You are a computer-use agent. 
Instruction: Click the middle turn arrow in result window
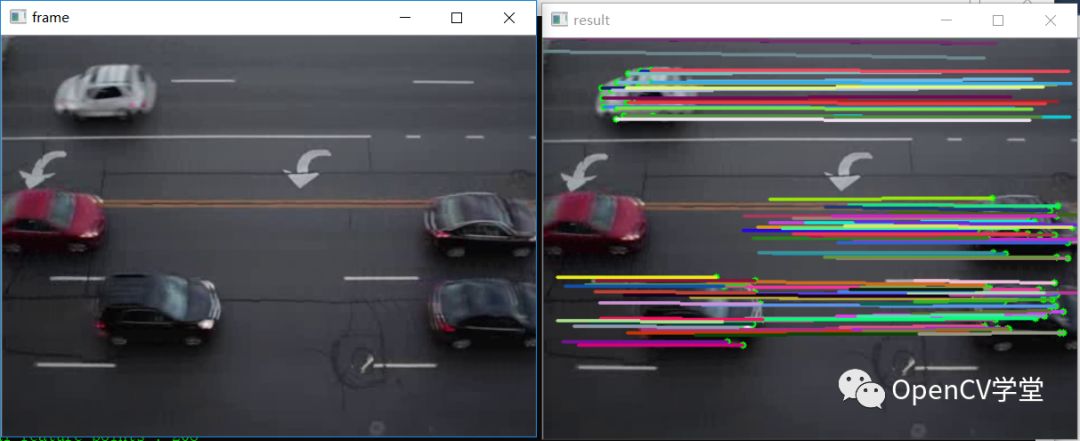[x=849, y=171]
